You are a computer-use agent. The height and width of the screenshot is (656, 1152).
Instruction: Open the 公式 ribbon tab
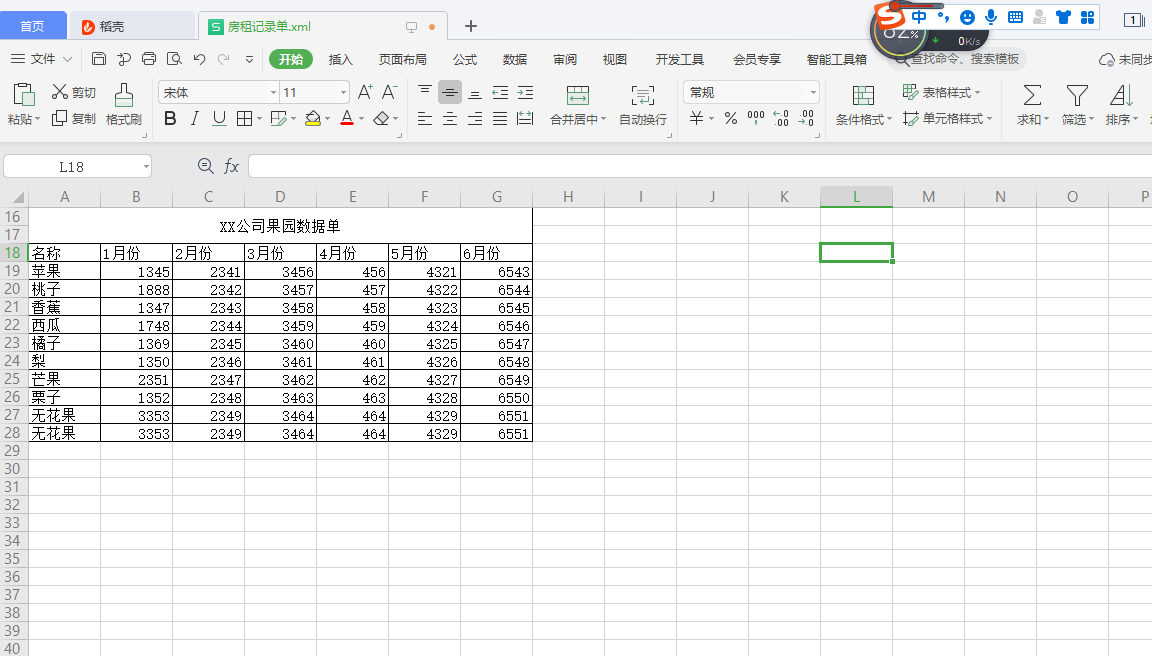[464, 60]
